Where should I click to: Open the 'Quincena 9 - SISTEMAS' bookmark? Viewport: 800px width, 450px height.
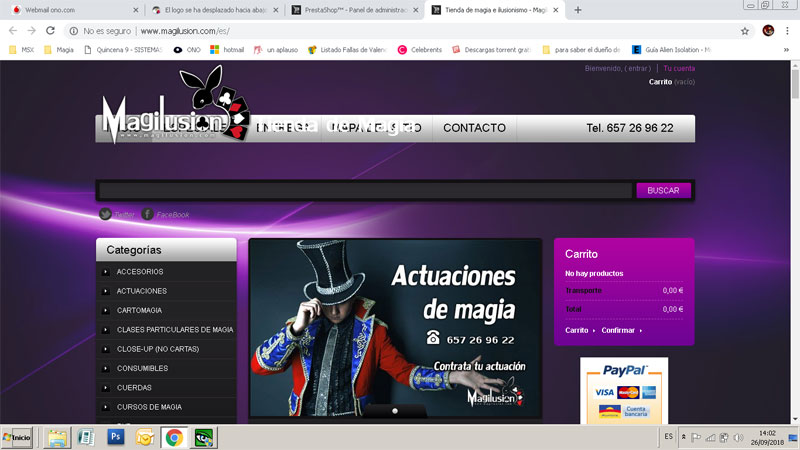123,49
